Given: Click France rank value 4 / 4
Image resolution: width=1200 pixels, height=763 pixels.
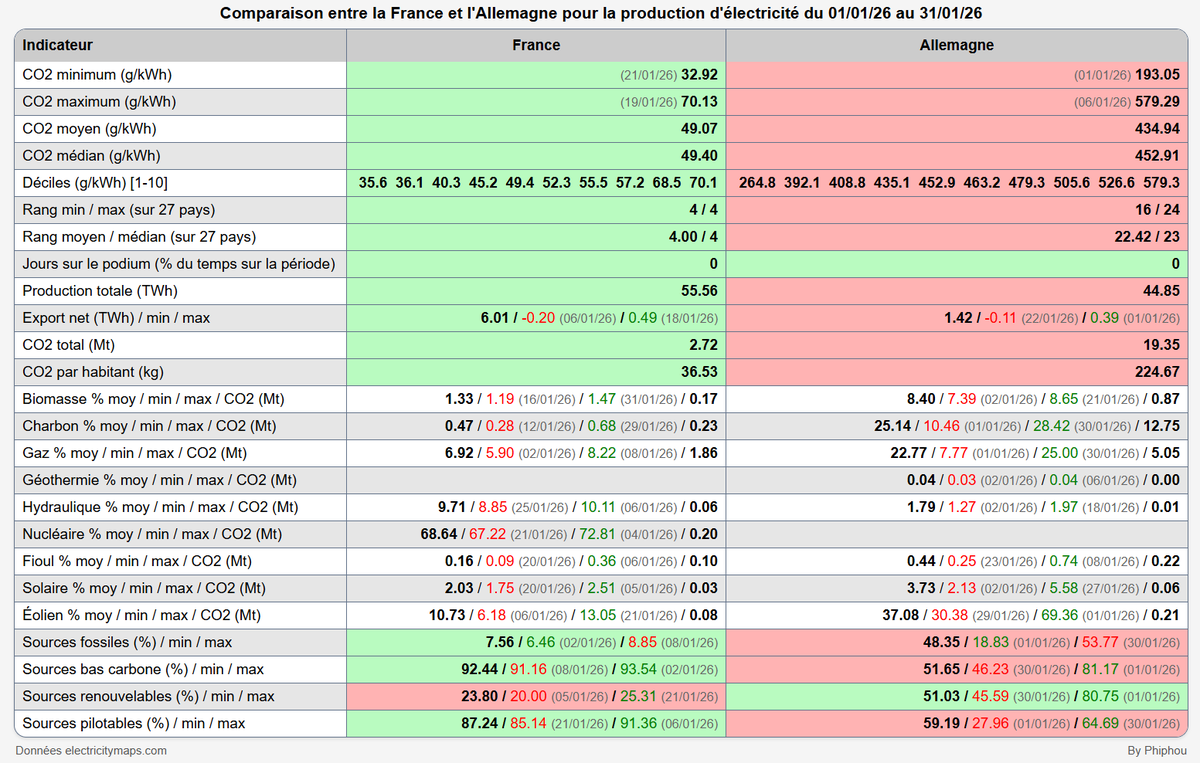Looking at the screenshot, I should coord(704,209).
